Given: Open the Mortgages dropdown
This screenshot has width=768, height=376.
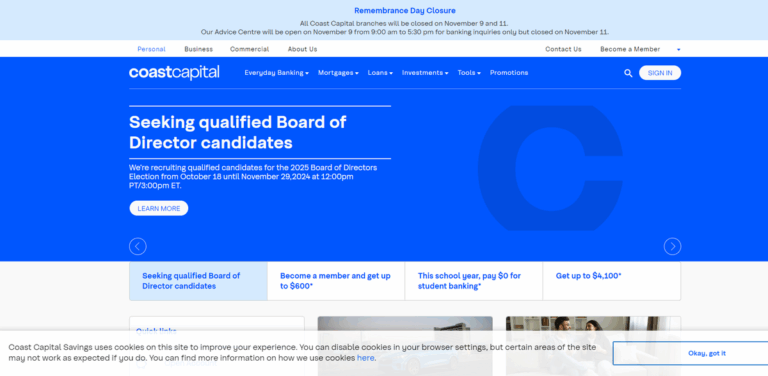Looking at the screenshot, I should [x=338, y=72].
